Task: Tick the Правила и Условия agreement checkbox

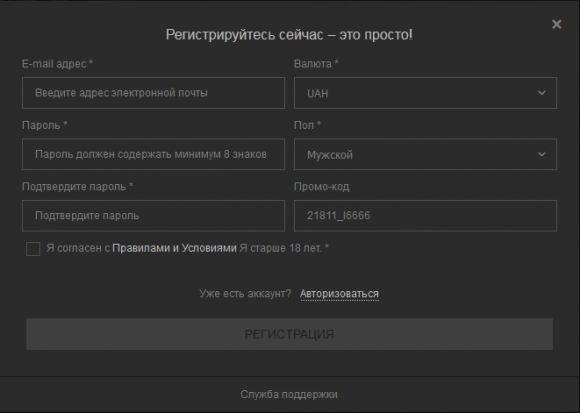Action: (33, 249)
